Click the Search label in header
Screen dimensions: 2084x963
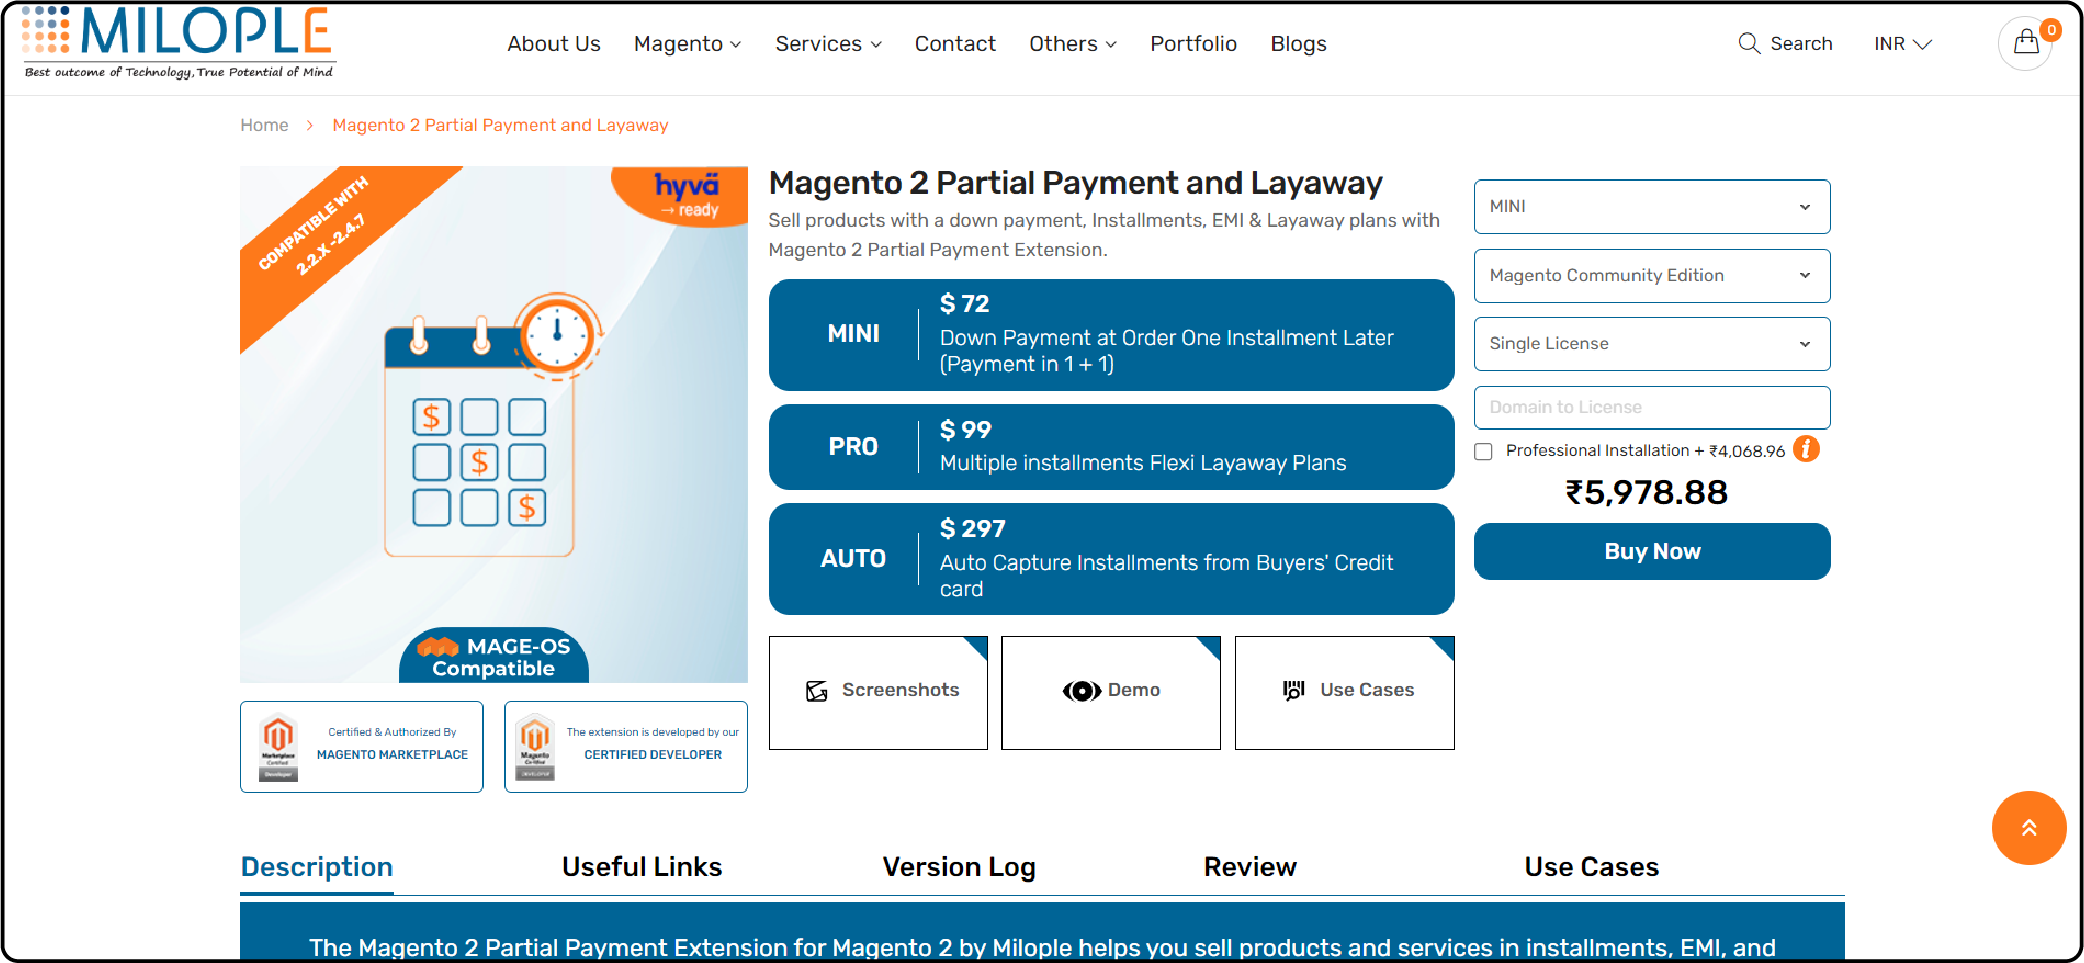(x=1801, y=44)
